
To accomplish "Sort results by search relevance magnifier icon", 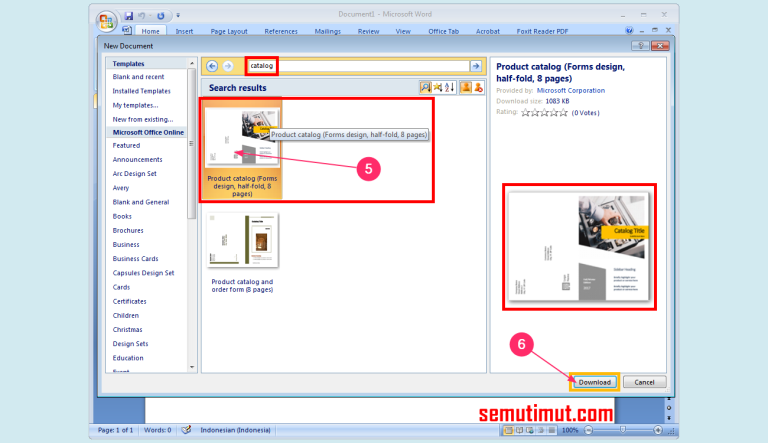I will (425, 87).
